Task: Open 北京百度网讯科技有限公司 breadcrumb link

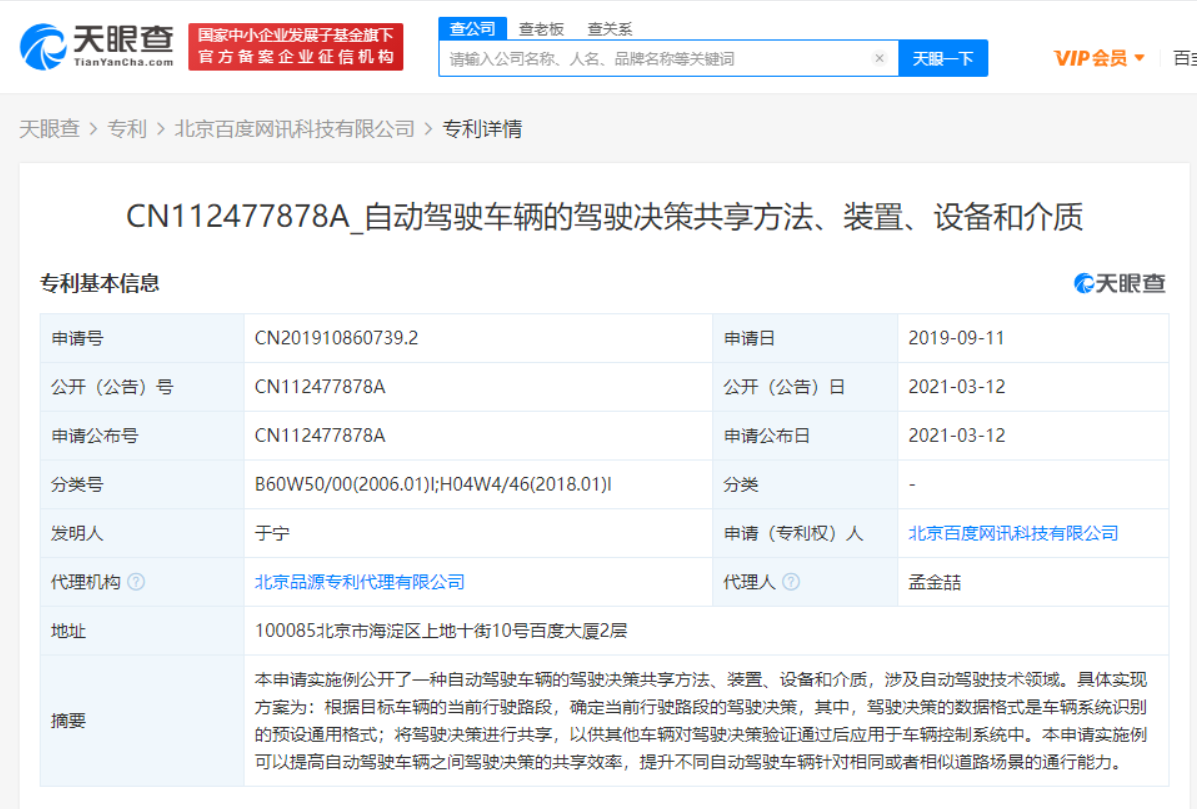Action: [x=294, y=129]
